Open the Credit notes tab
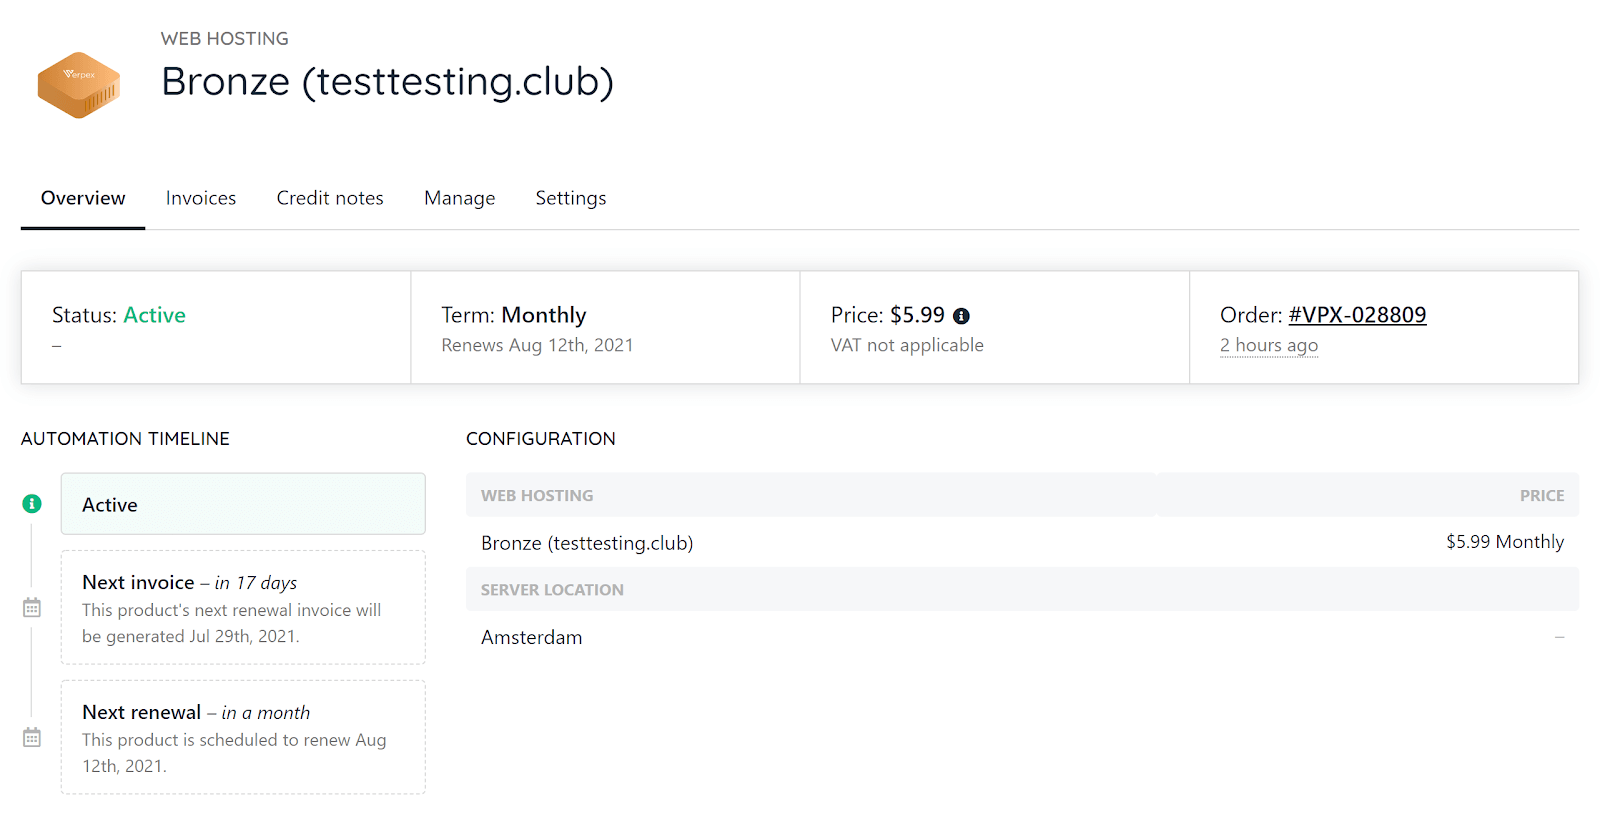Screen dimensions: 1600x817 [x=330, y=198]
